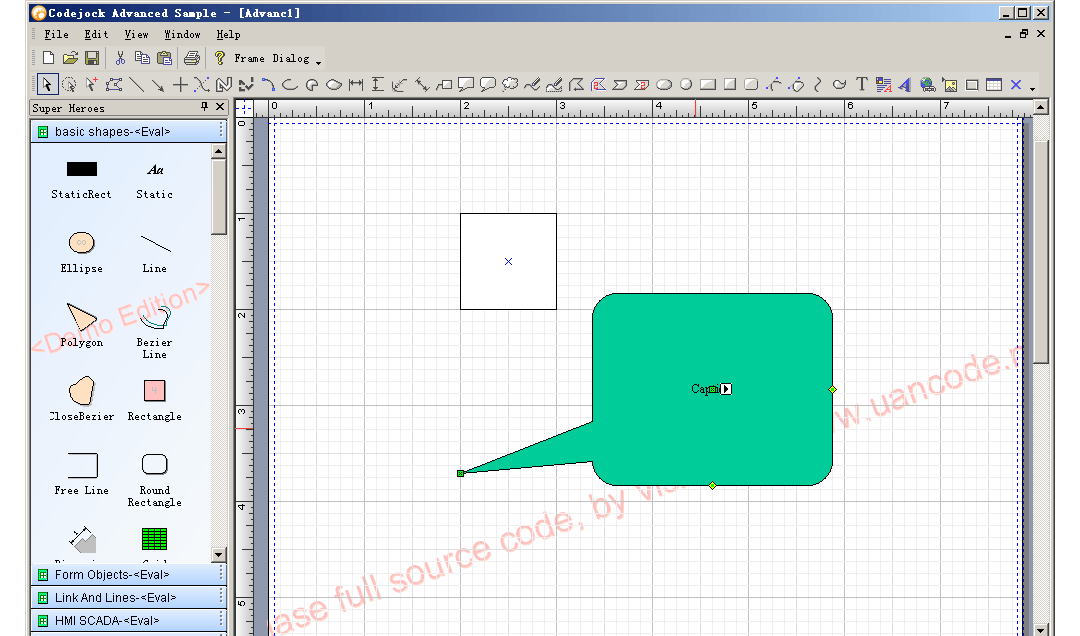The height and width of the screenshot is (636, 1080).
Task: Click the New document icon
Action: point(48,59)
